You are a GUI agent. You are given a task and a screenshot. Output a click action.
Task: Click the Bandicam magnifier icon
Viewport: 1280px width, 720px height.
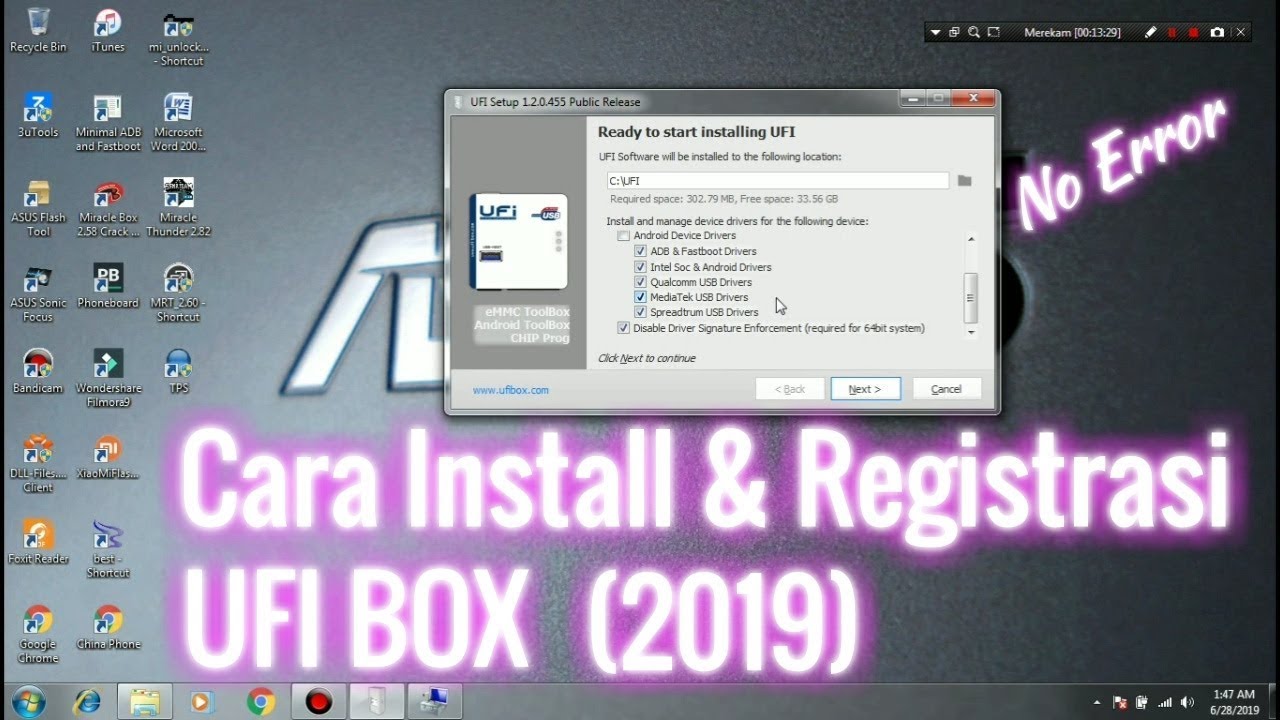pos(973,32)
